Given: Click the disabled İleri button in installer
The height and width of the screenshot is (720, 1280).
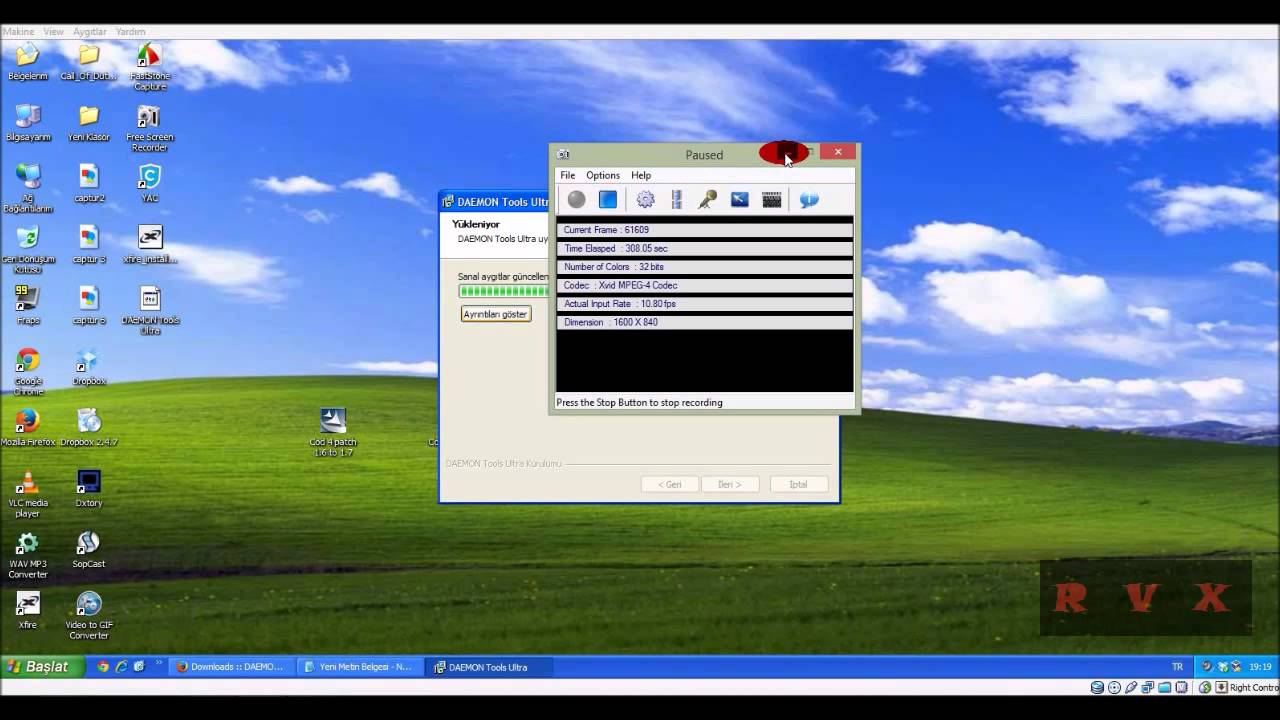Looking at the screenshot, I should click(x=729, y=484).
